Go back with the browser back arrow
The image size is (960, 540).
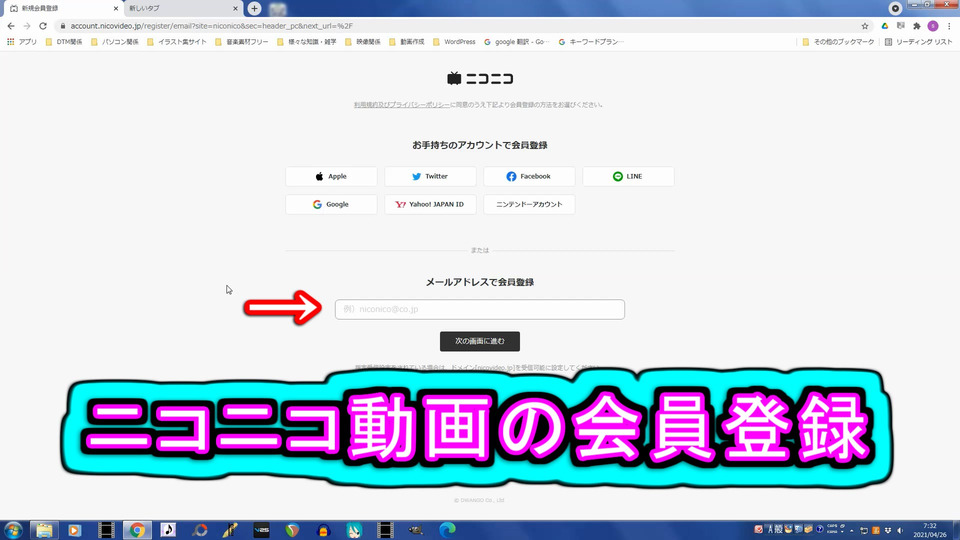coord(11,26)
